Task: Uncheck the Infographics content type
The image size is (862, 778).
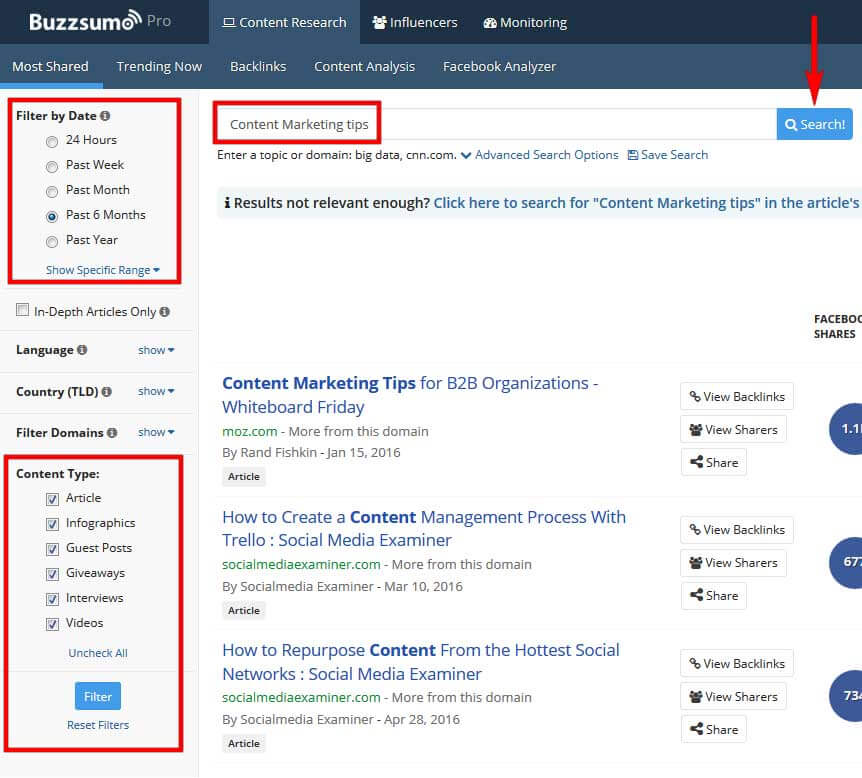Action: pyautogui.click(x=52, y=524)
